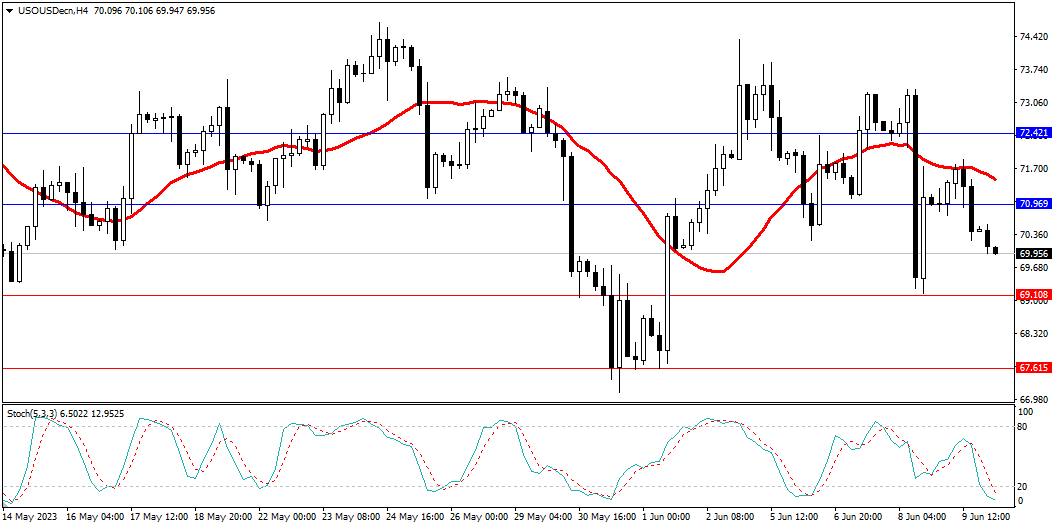
Task: Click the 66.980 price axis value
Action: (1033, 400)
